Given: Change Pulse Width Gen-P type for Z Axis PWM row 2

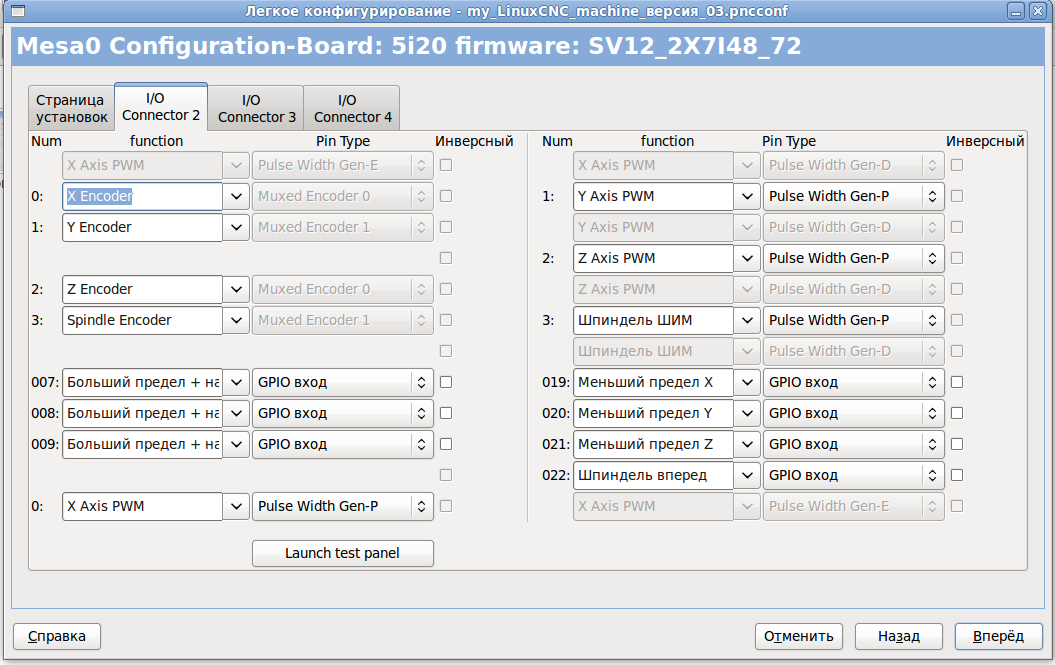Looking at the screenshot, I should (853, 258).
